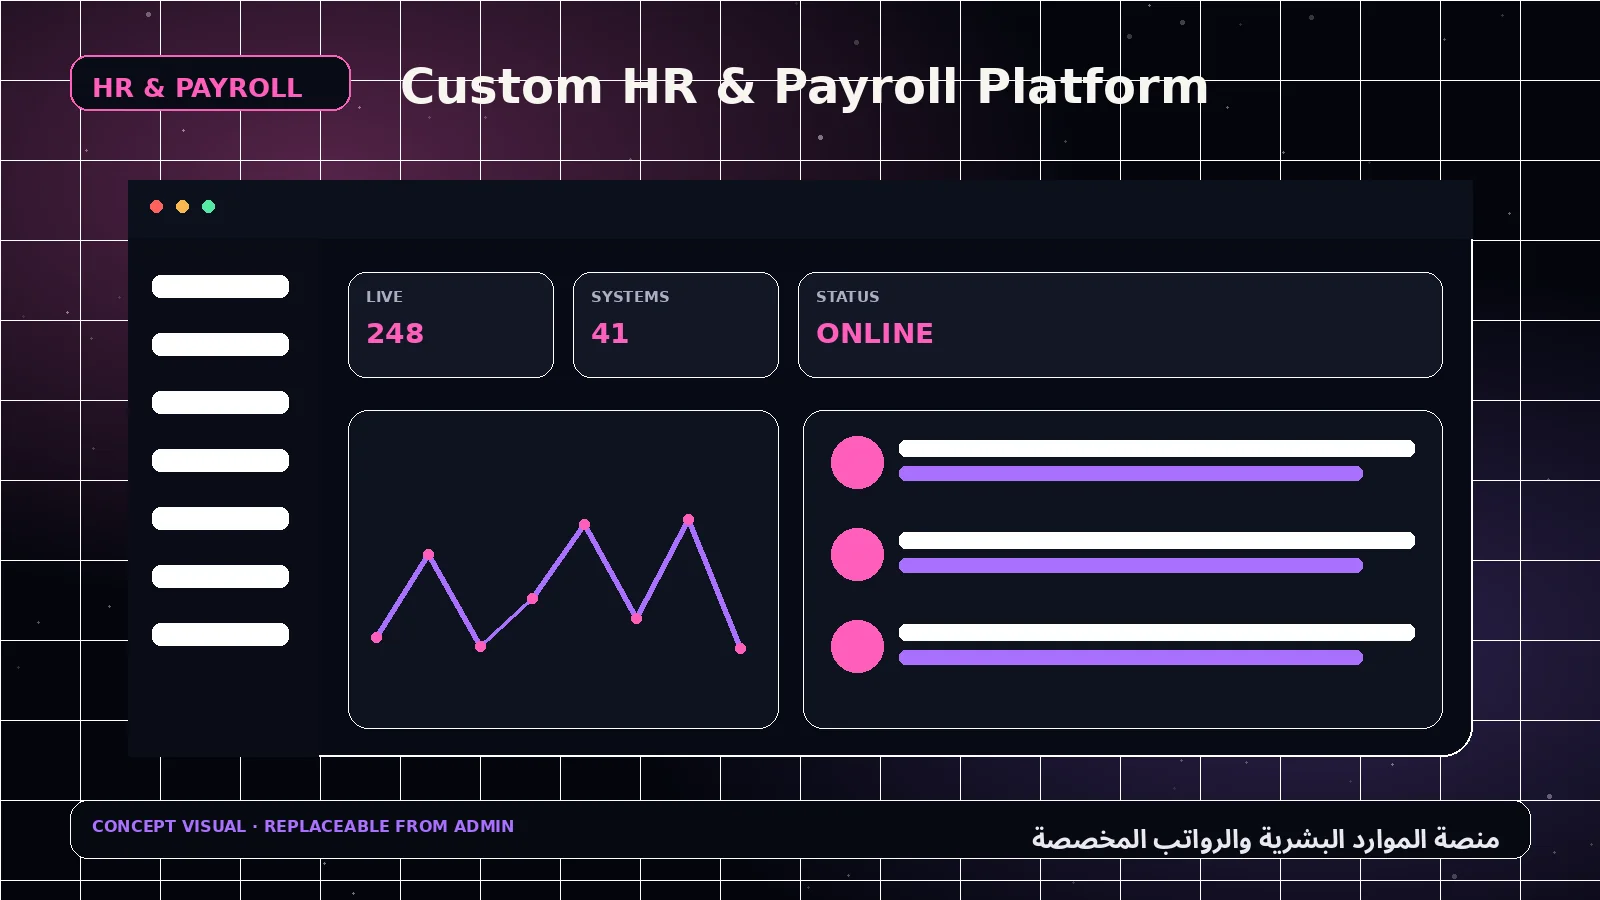The image size is (1600, 900).
Task: Click the Arabic caption in footer bar
Action: pos(1265,838)
